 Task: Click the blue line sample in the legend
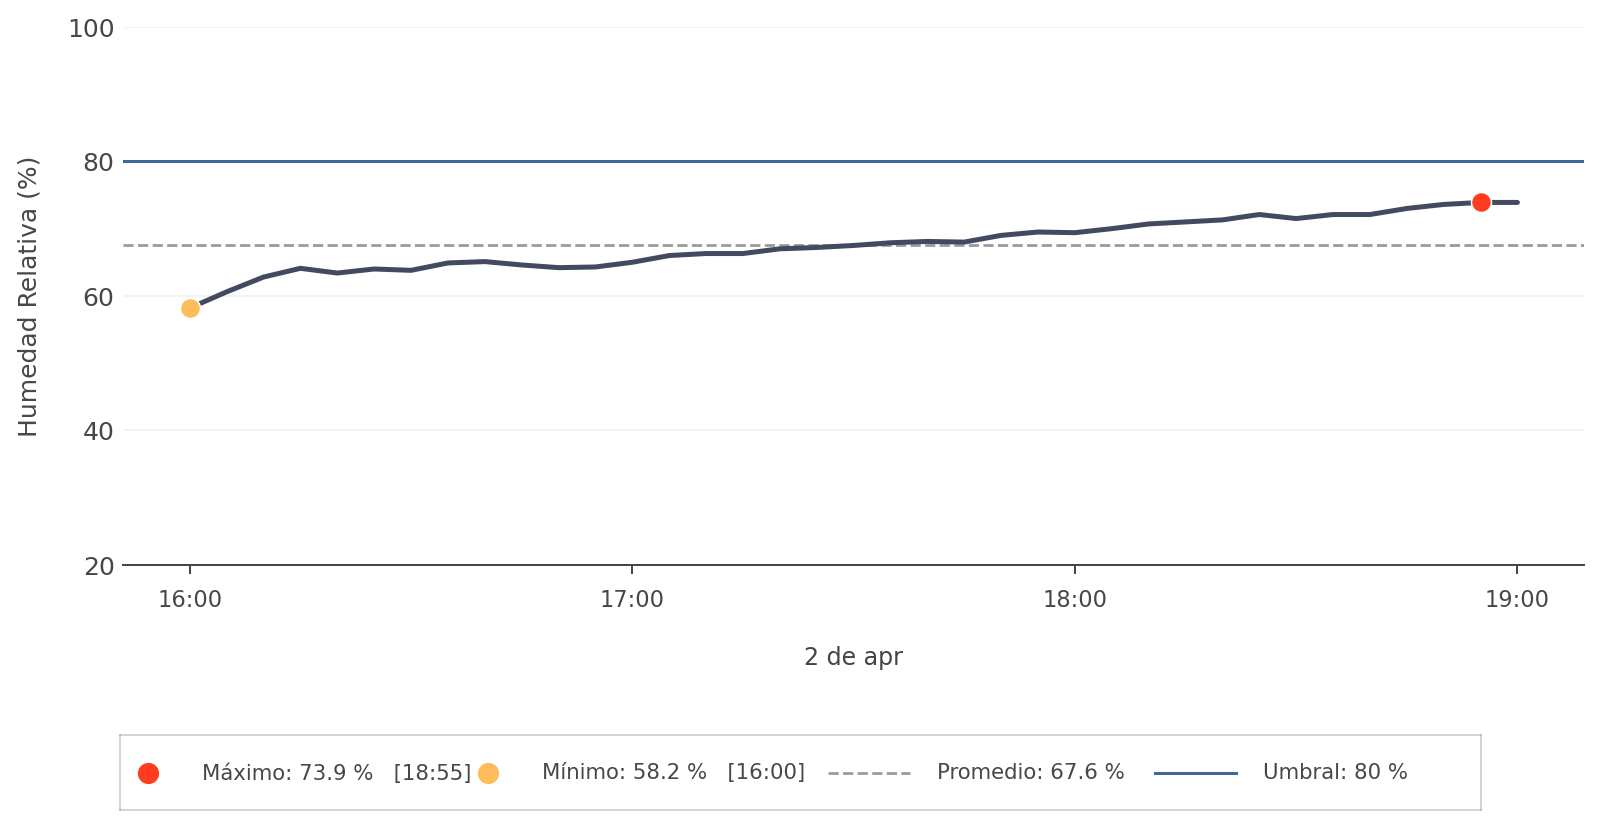[1195, 773]
